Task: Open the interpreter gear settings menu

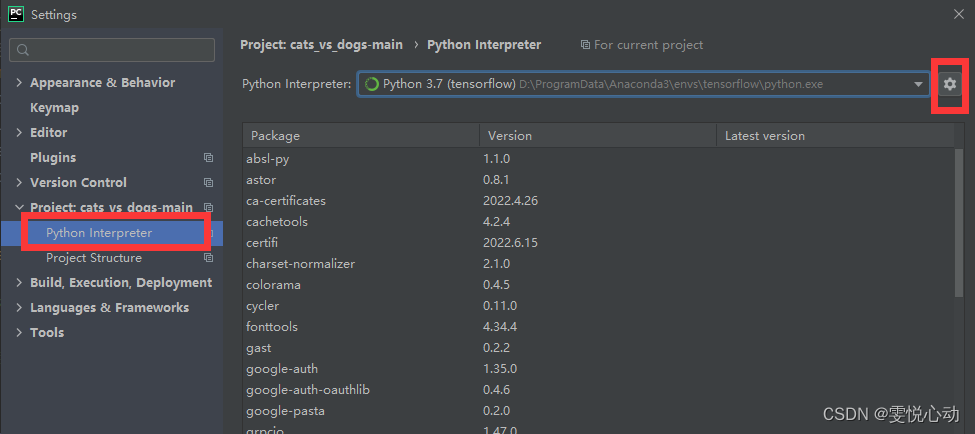Action: tap(949, 84)
